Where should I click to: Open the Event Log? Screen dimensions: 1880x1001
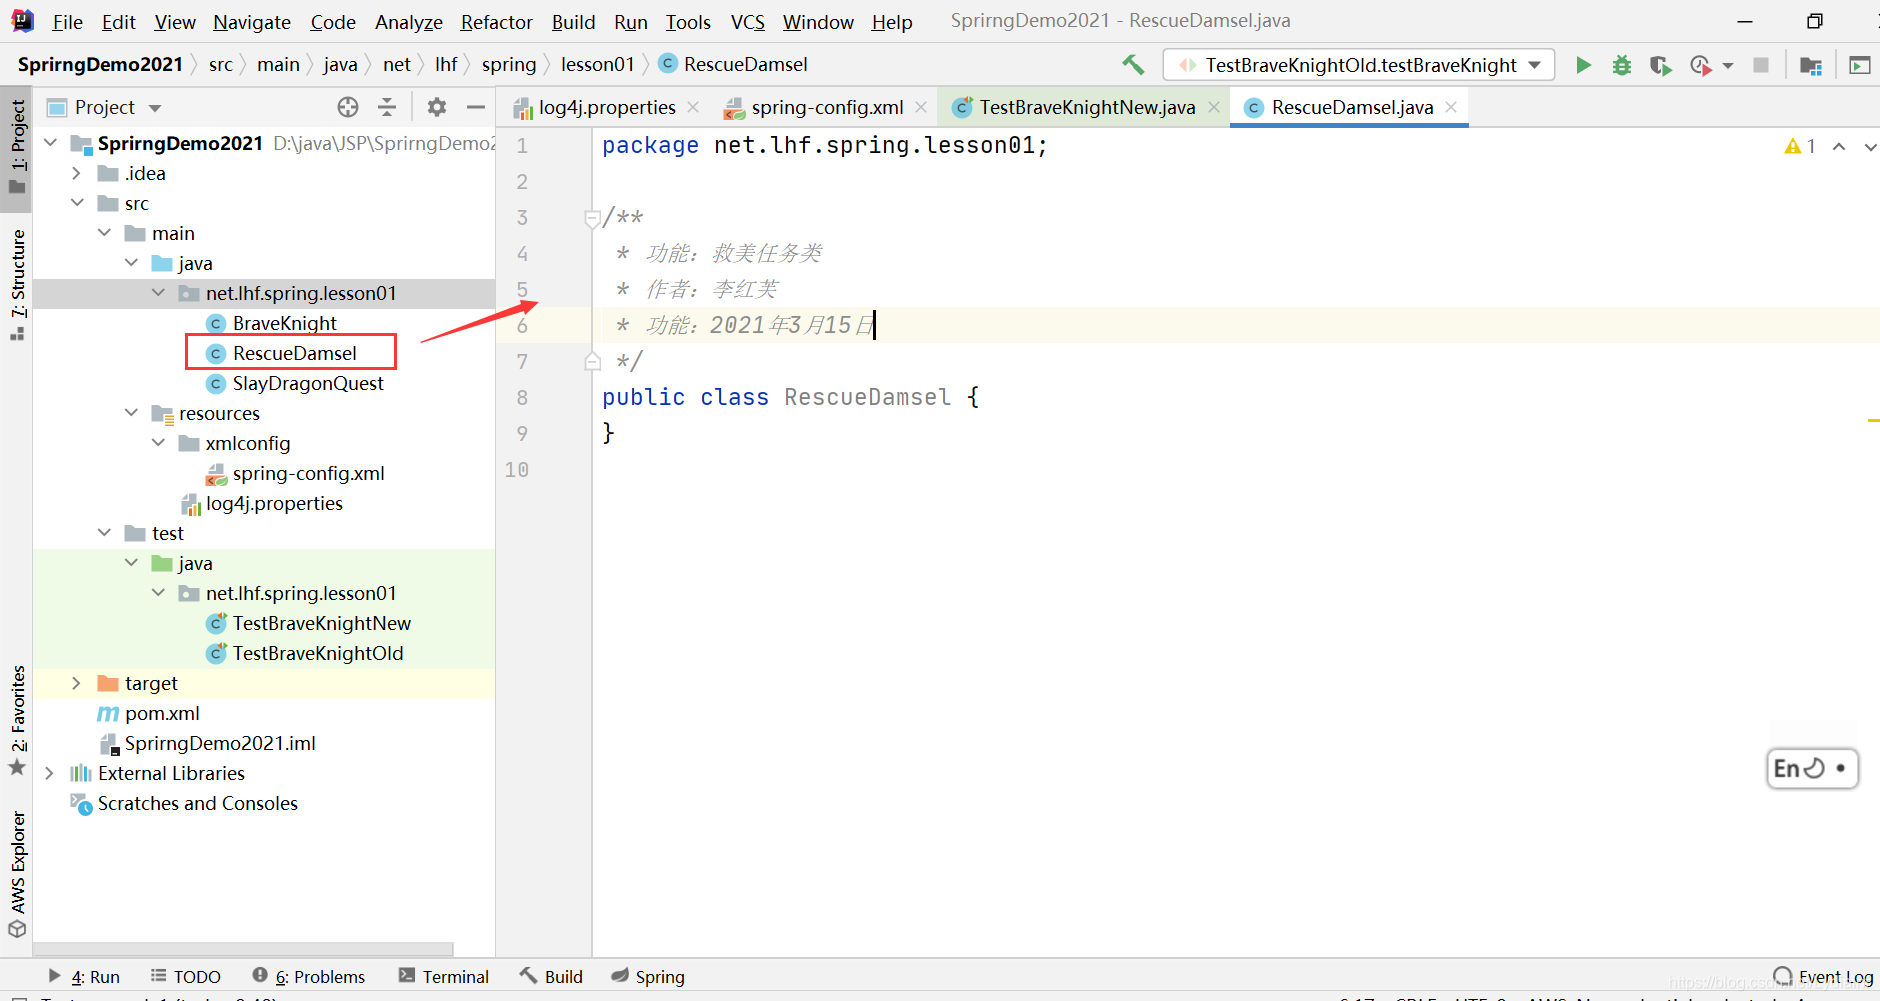pyautogui.click(x=1823, y=977)
